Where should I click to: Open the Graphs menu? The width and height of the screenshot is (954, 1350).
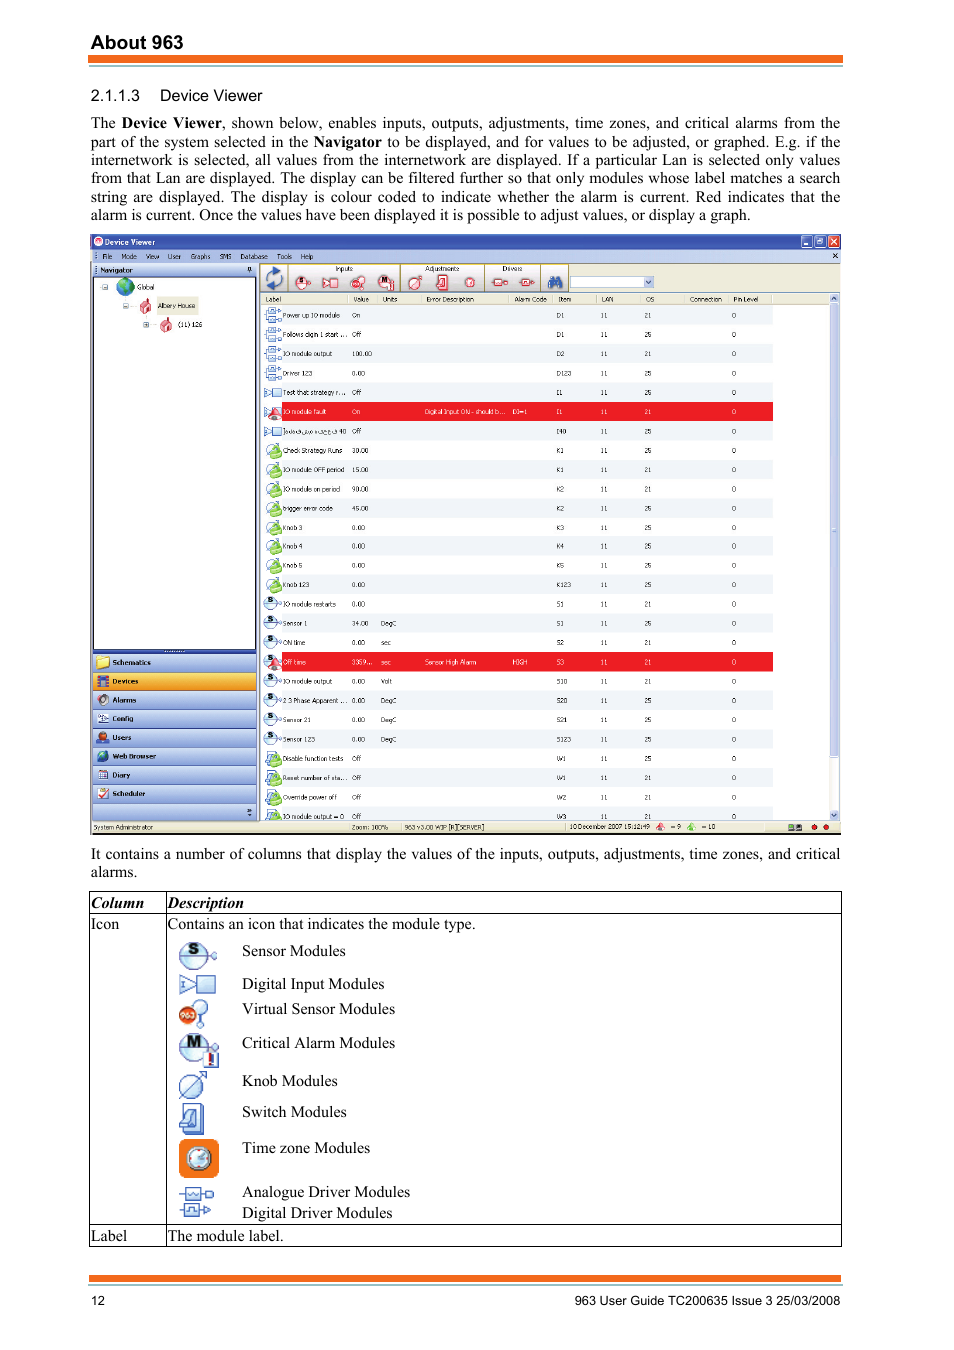click(200, 256)
